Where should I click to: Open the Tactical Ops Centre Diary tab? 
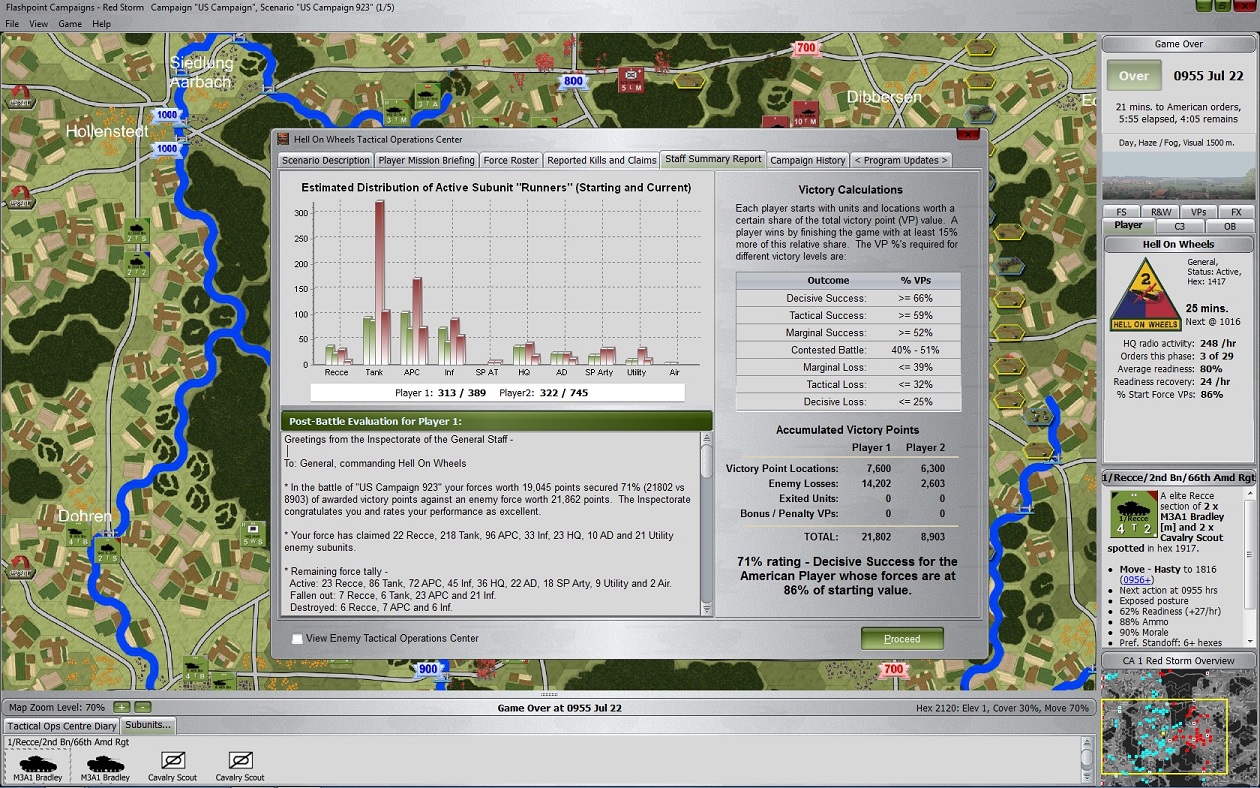pos(62,726)
